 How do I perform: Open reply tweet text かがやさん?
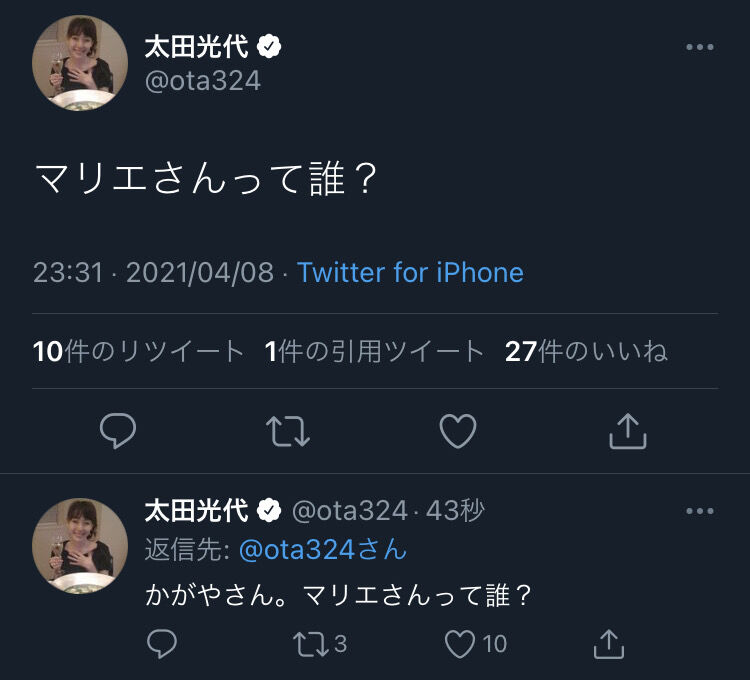(337, 595)
